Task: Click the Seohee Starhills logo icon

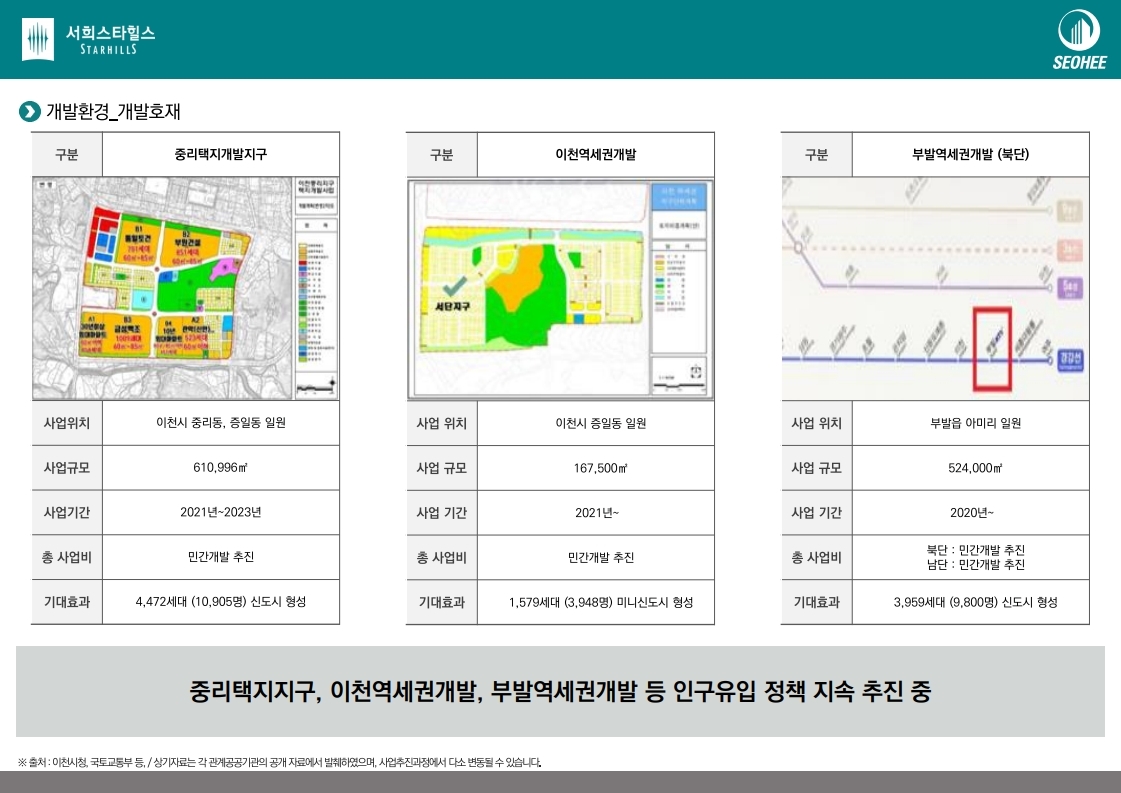Action: click(38, 39)
